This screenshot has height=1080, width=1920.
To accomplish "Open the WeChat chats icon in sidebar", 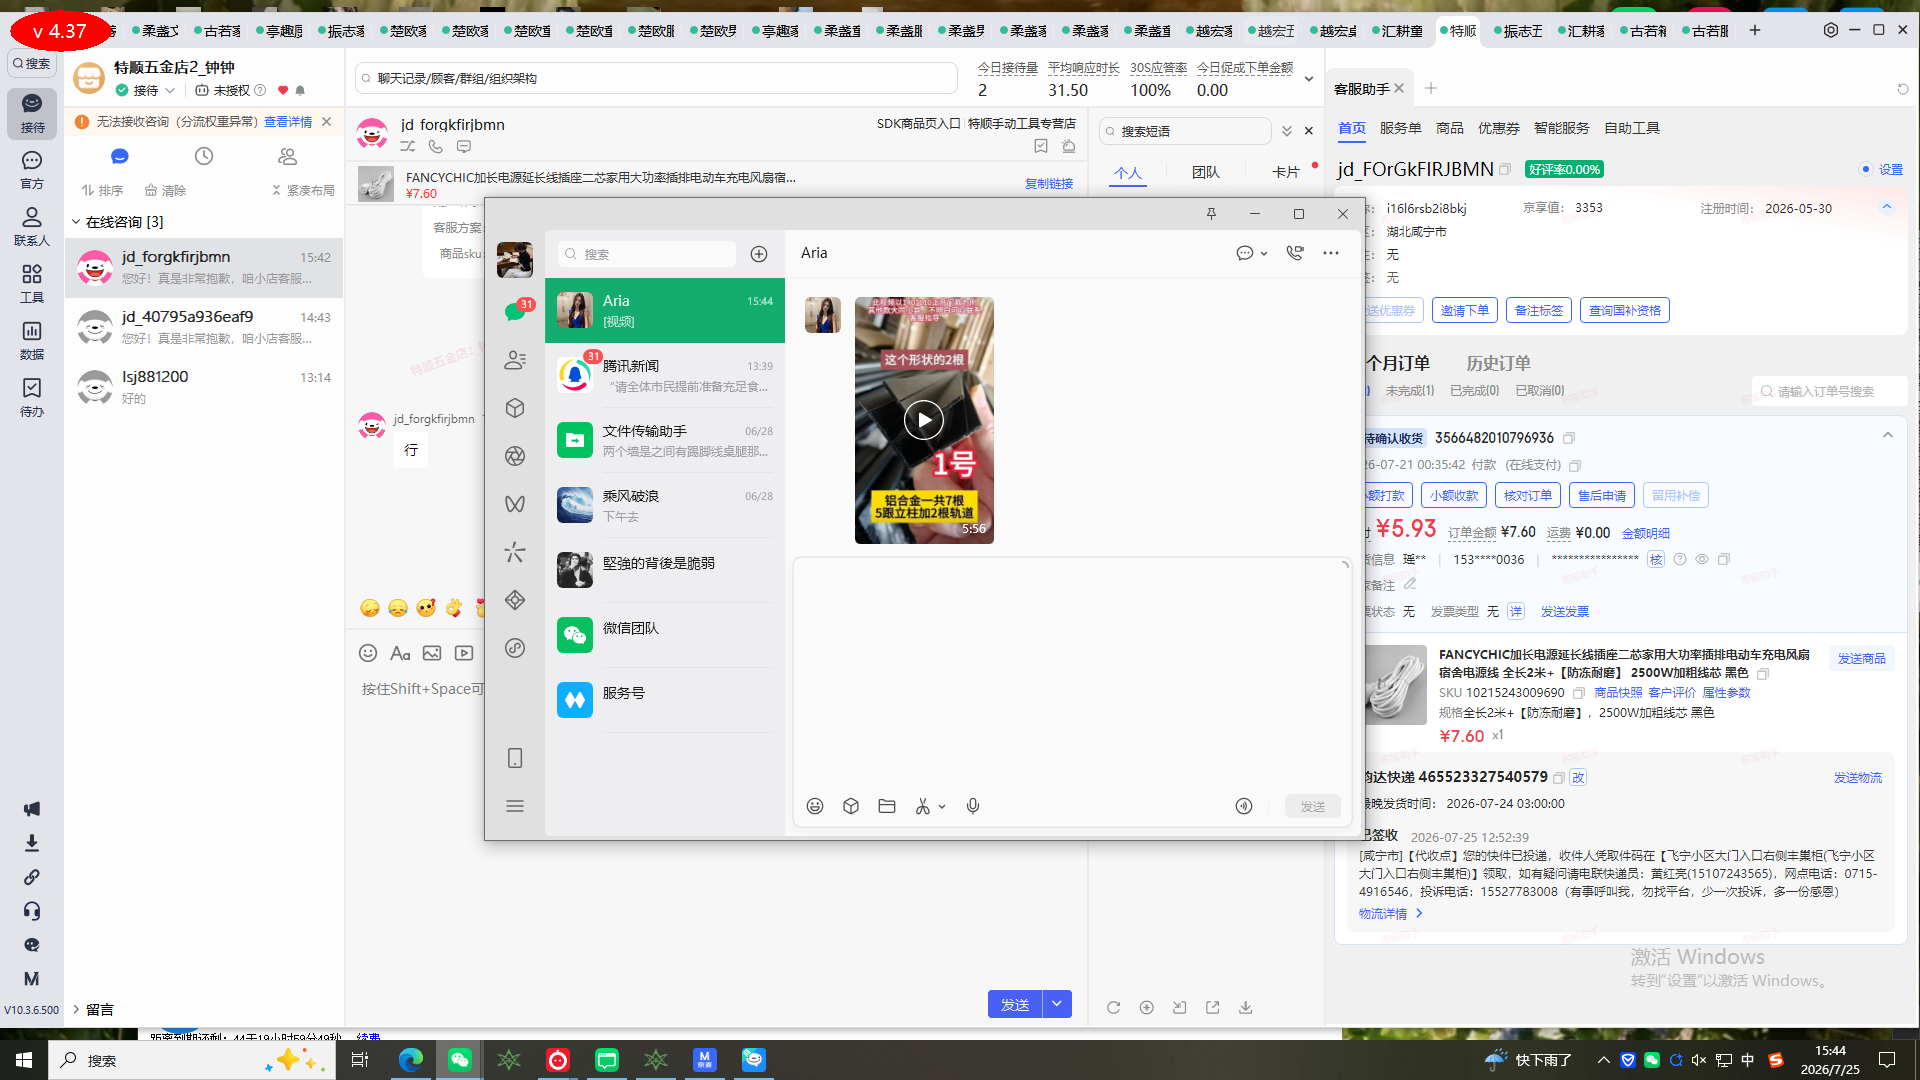I will click(515, 311).
